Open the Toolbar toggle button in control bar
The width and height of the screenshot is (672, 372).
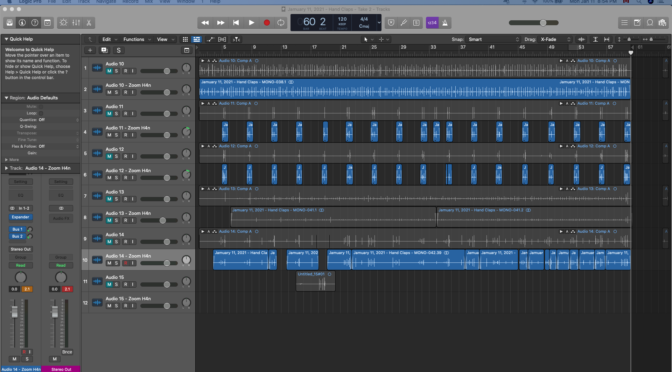(47, 23)
